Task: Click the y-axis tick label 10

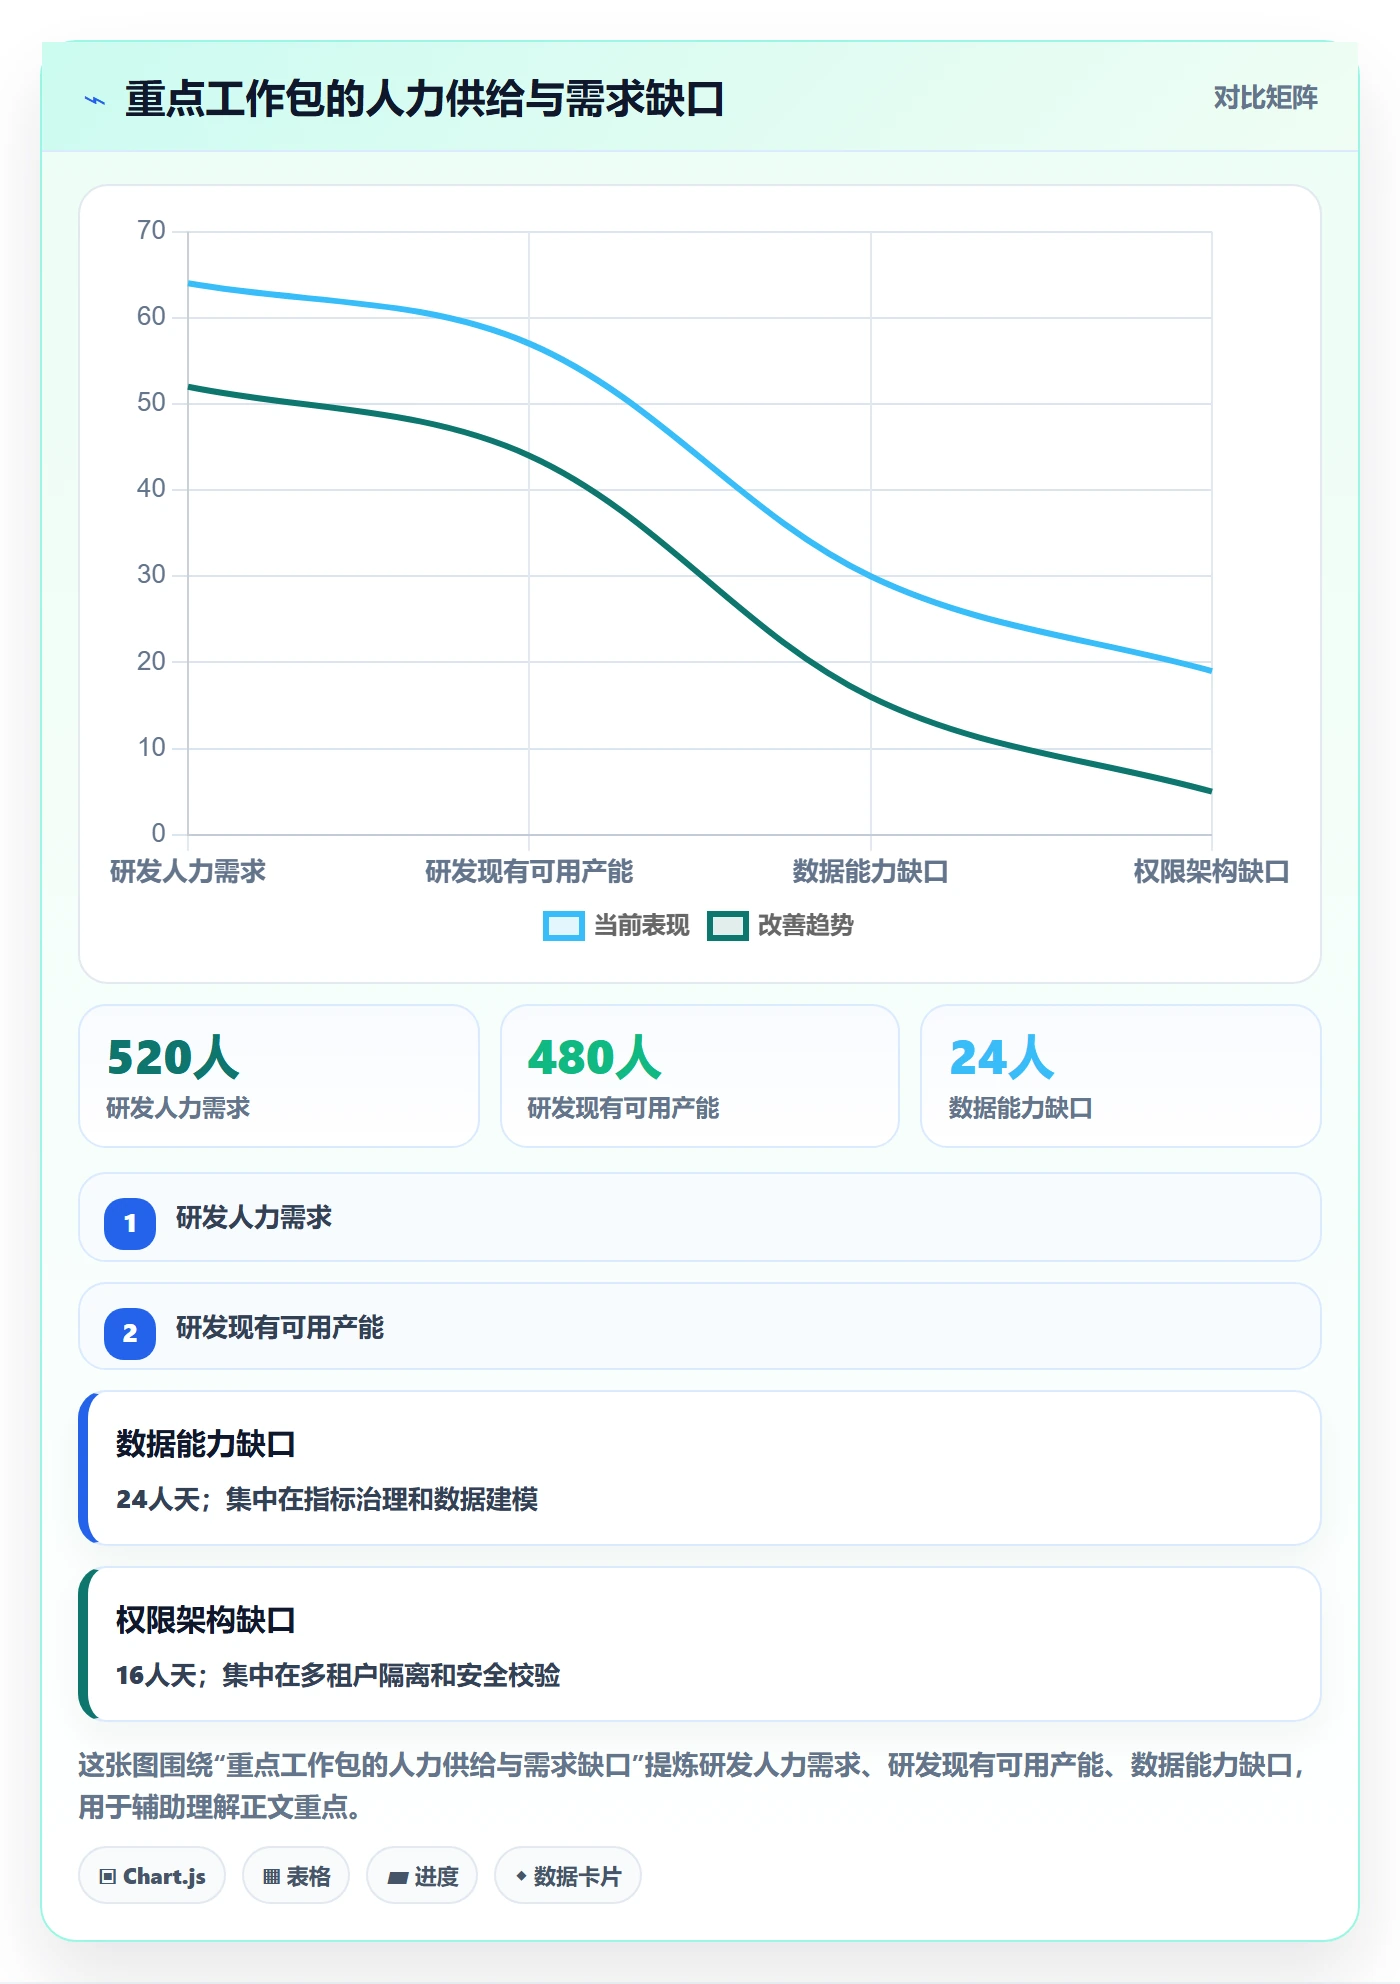Action: 151,748
